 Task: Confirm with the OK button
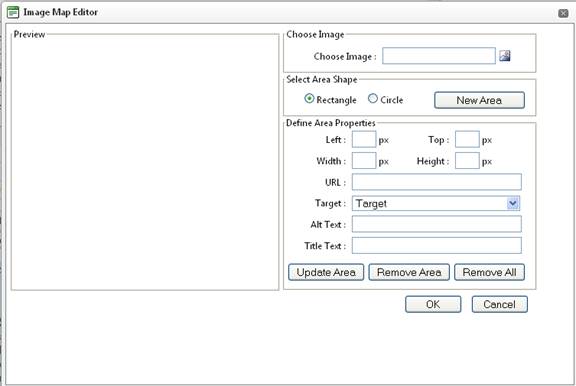(433, 304)
